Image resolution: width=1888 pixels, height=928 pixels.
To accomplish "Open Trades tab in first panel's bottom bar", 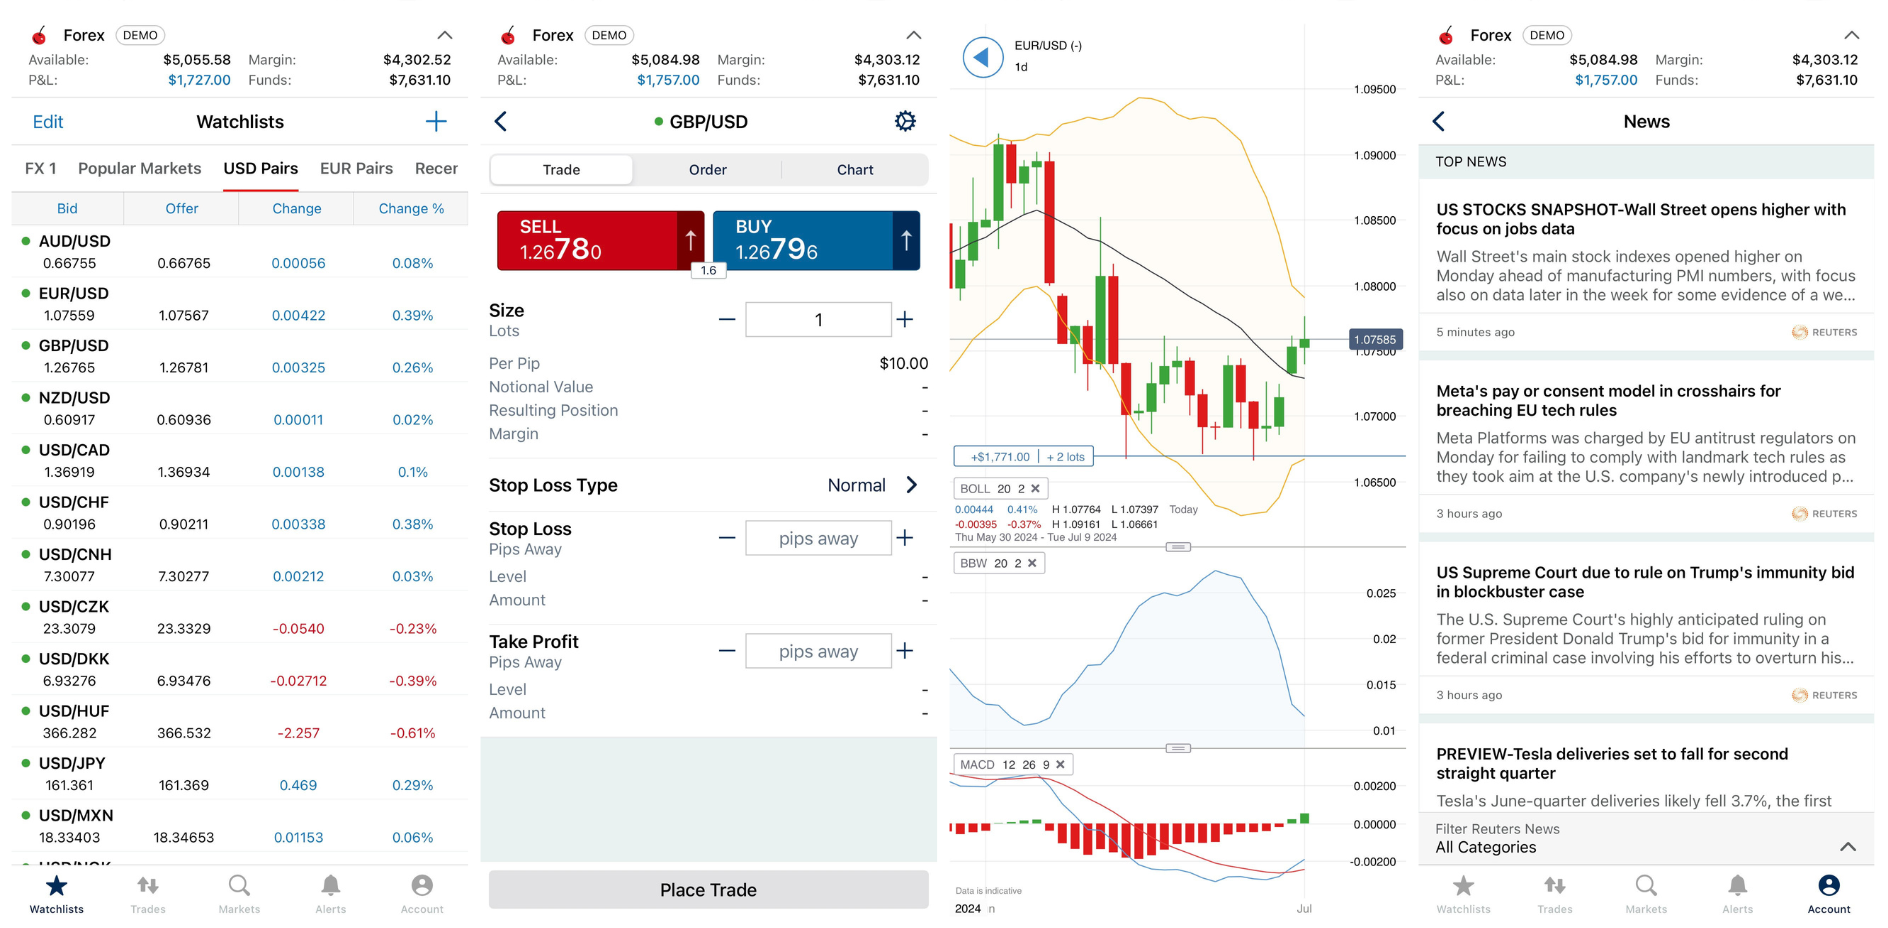I will coord(148,894).
